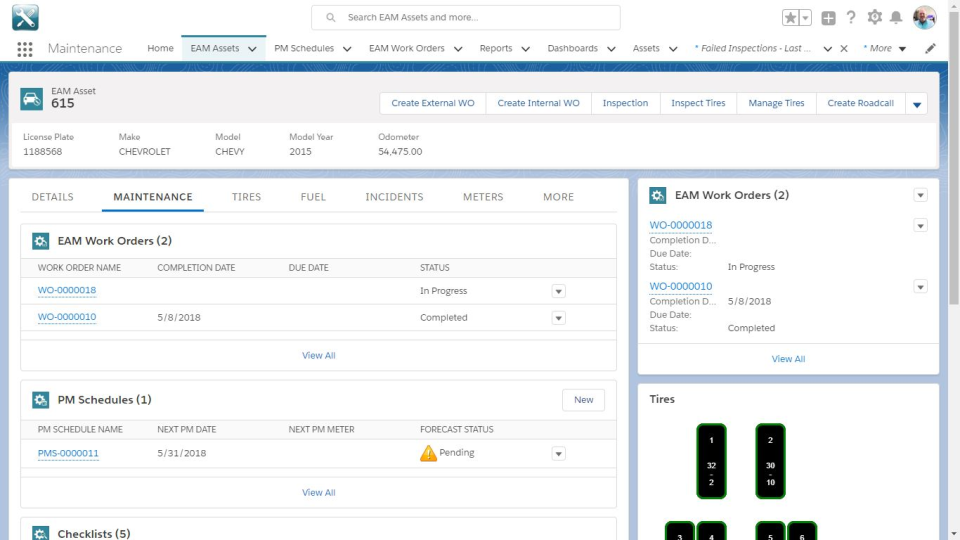Click Create Roadcall button
The image size is (960, 540).
coord(860,103)
